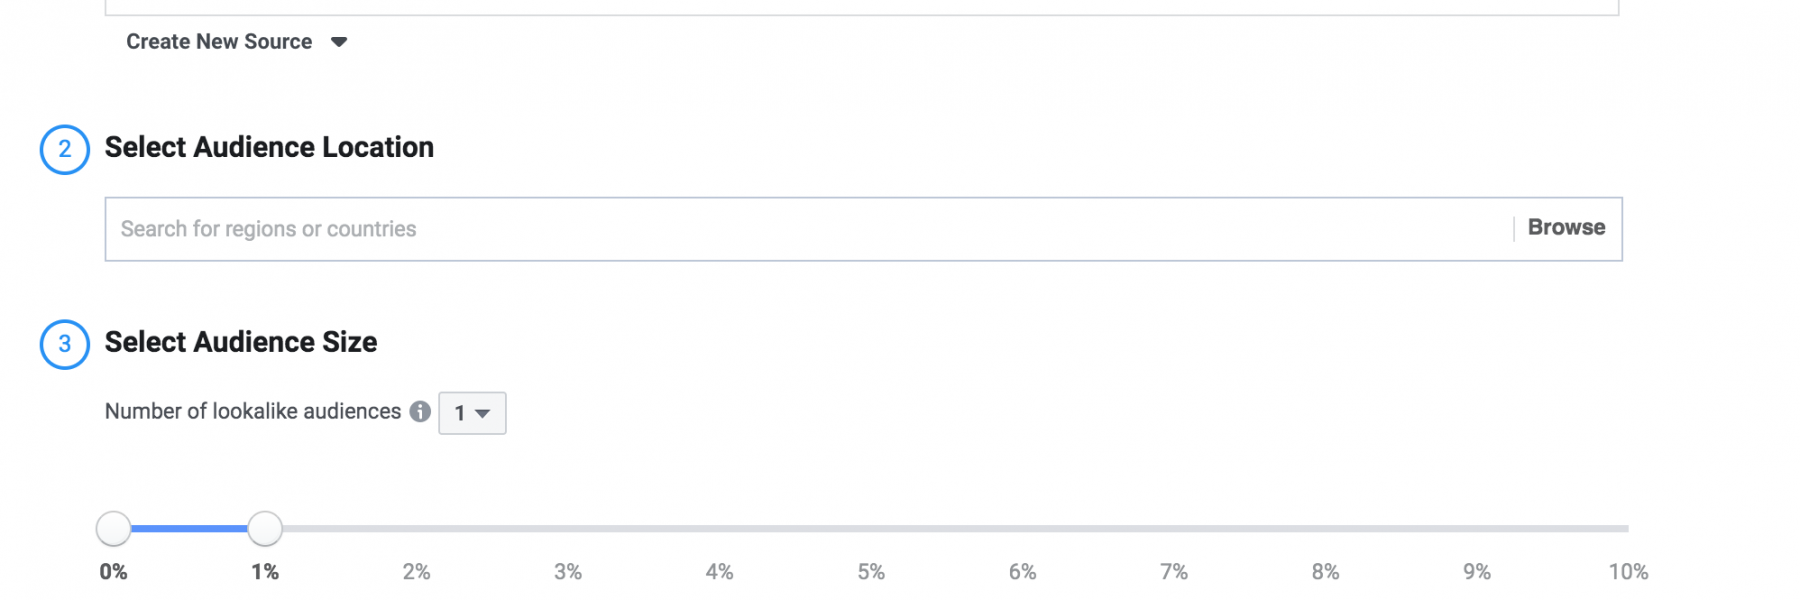Viewport: 1800px width, 600px height.
Task: Click the arrow next to Create New Source
Action: point(339,42)
